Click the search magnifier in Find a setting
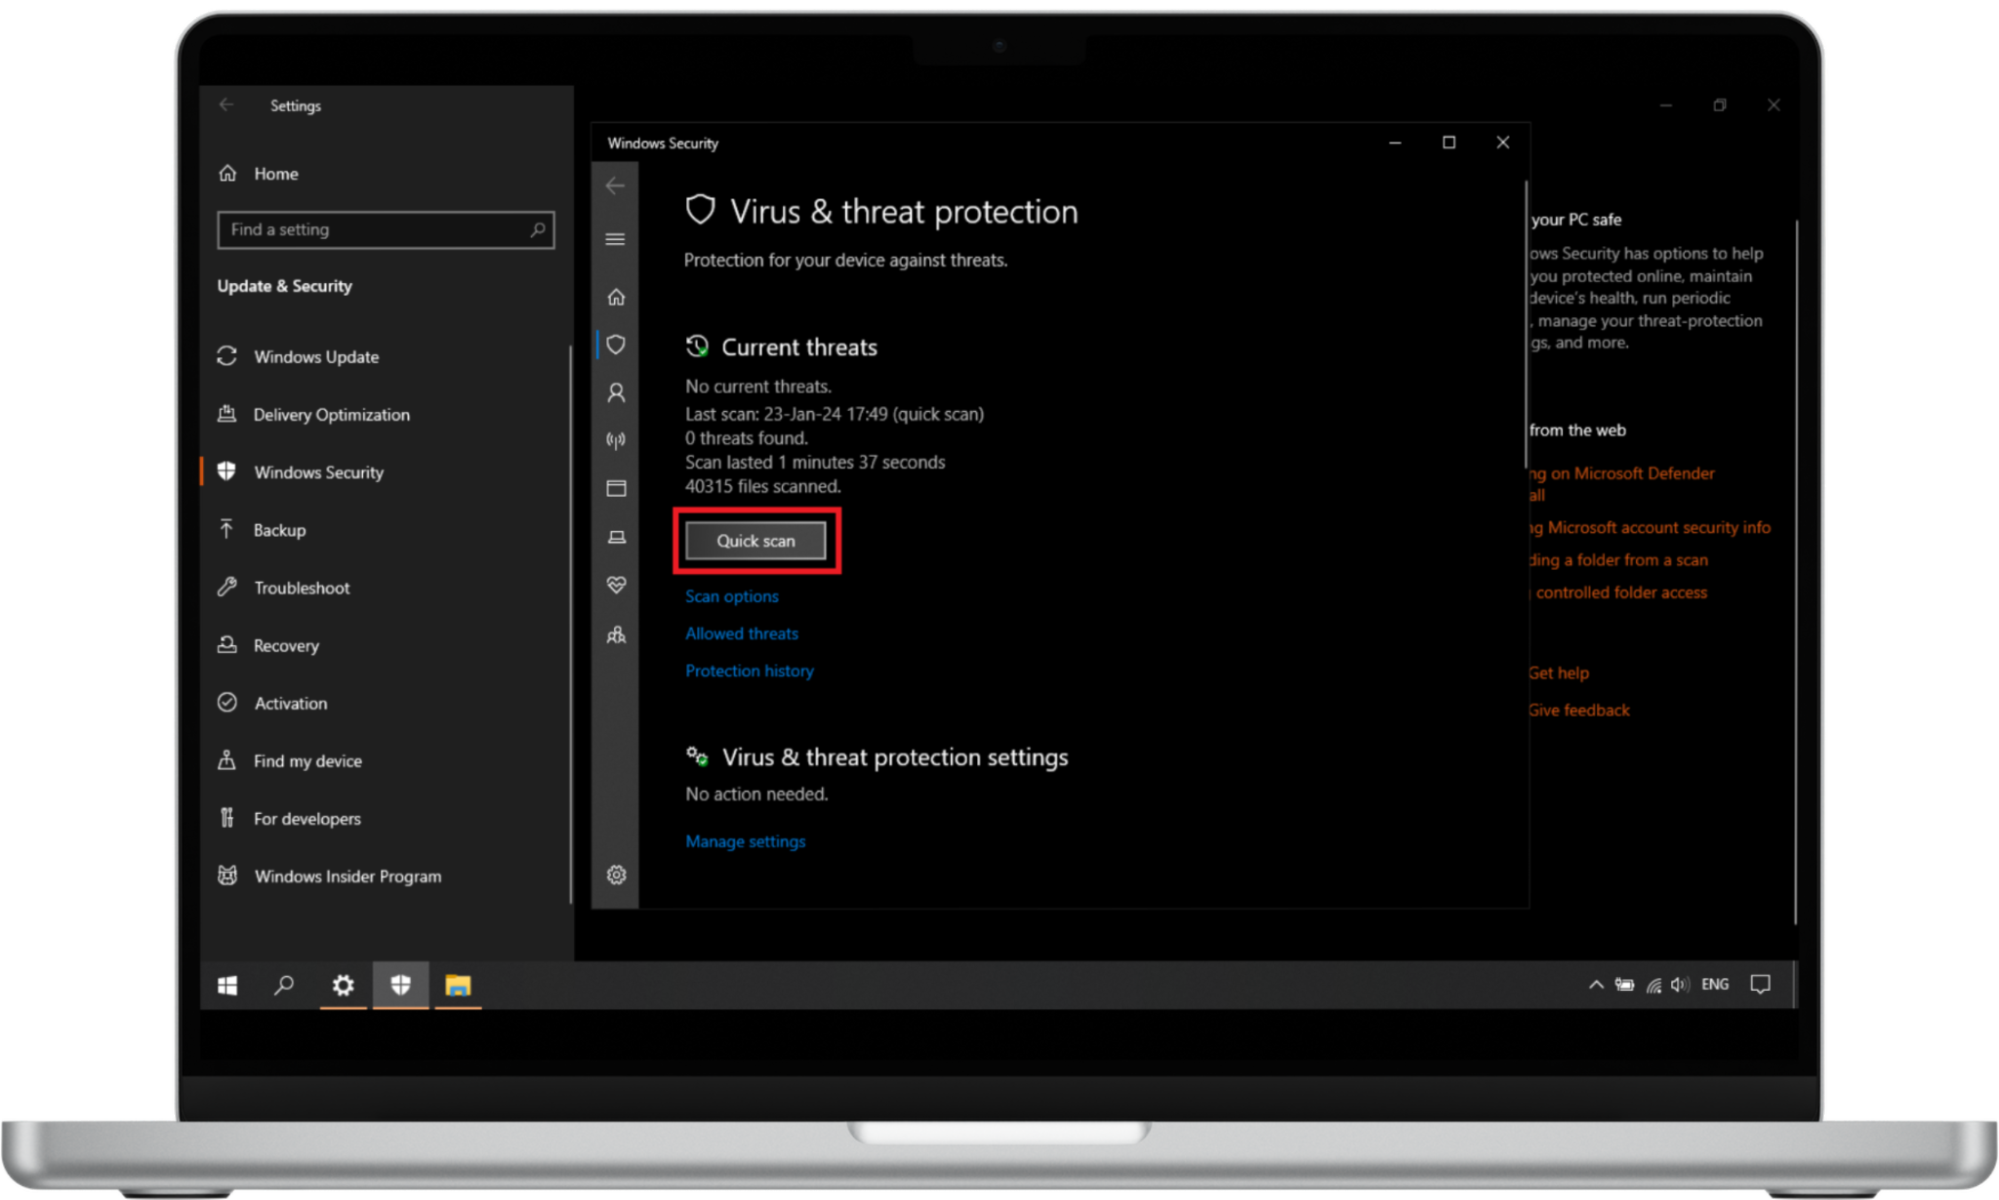The width and height of the screenshot is (1999, 1200). click(x=537, y=230)
